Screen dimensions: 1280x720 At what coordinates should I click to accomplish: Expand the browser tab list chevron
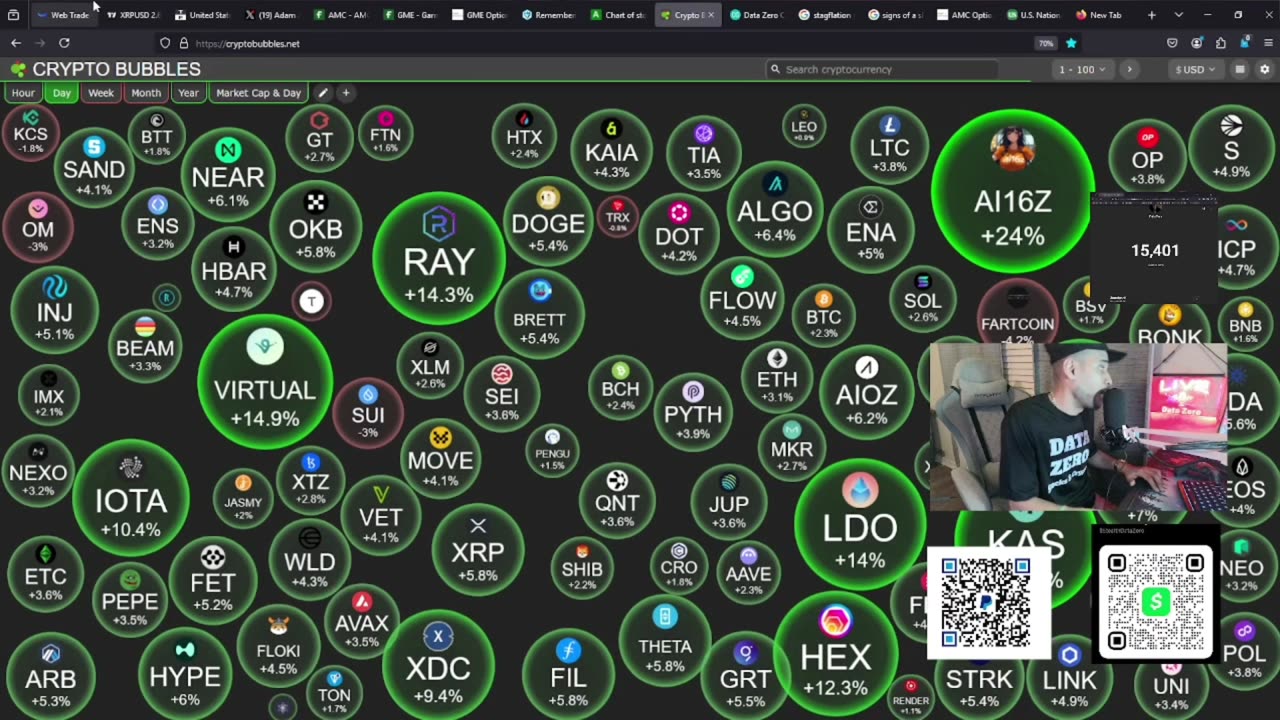click(x=1179, y=15)
